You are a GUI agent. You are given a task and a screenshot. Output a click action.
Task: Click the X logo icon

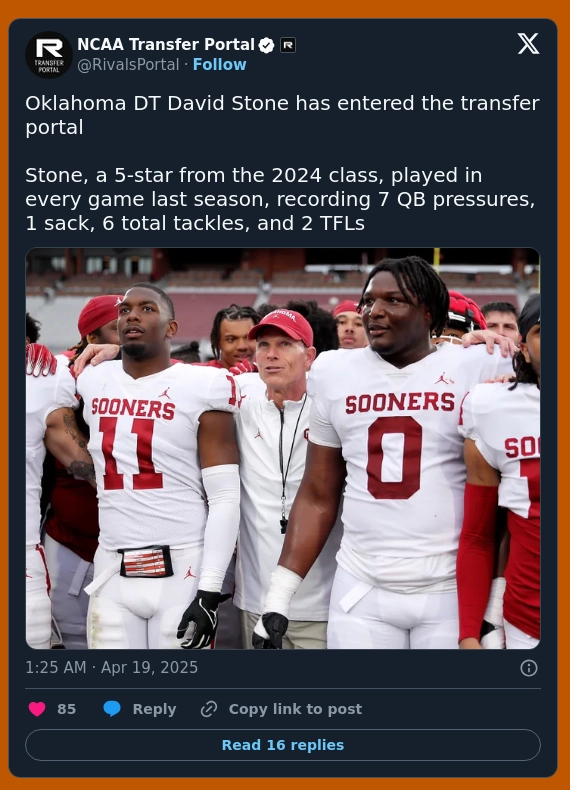point(528,44)
